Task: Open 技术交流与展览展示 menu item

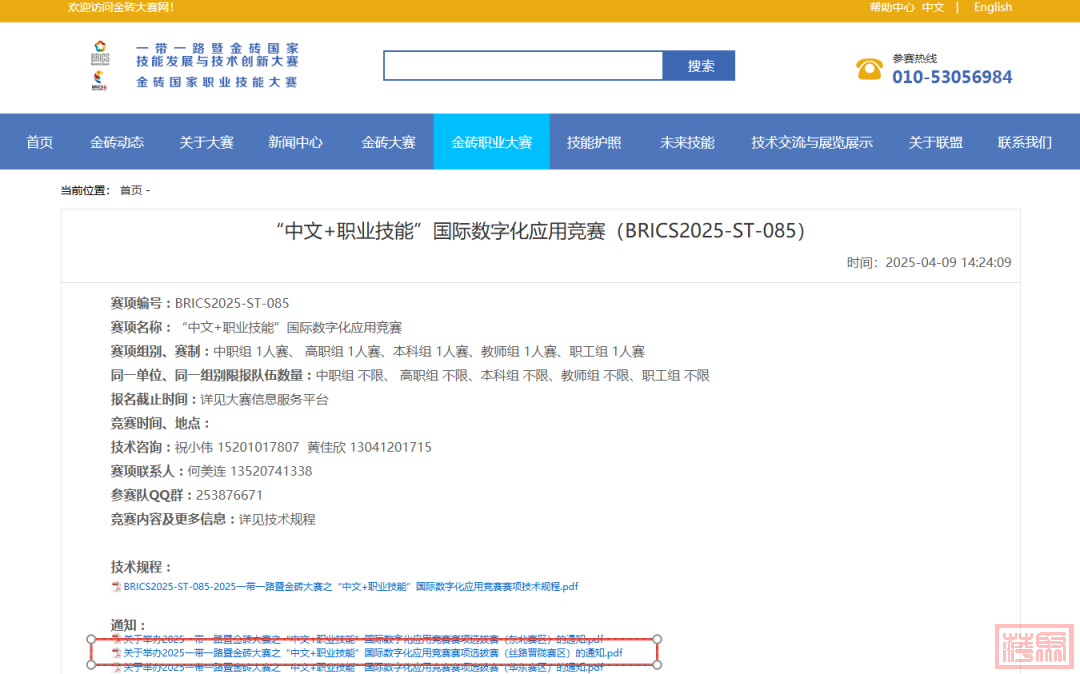Action: coord(811,142)
